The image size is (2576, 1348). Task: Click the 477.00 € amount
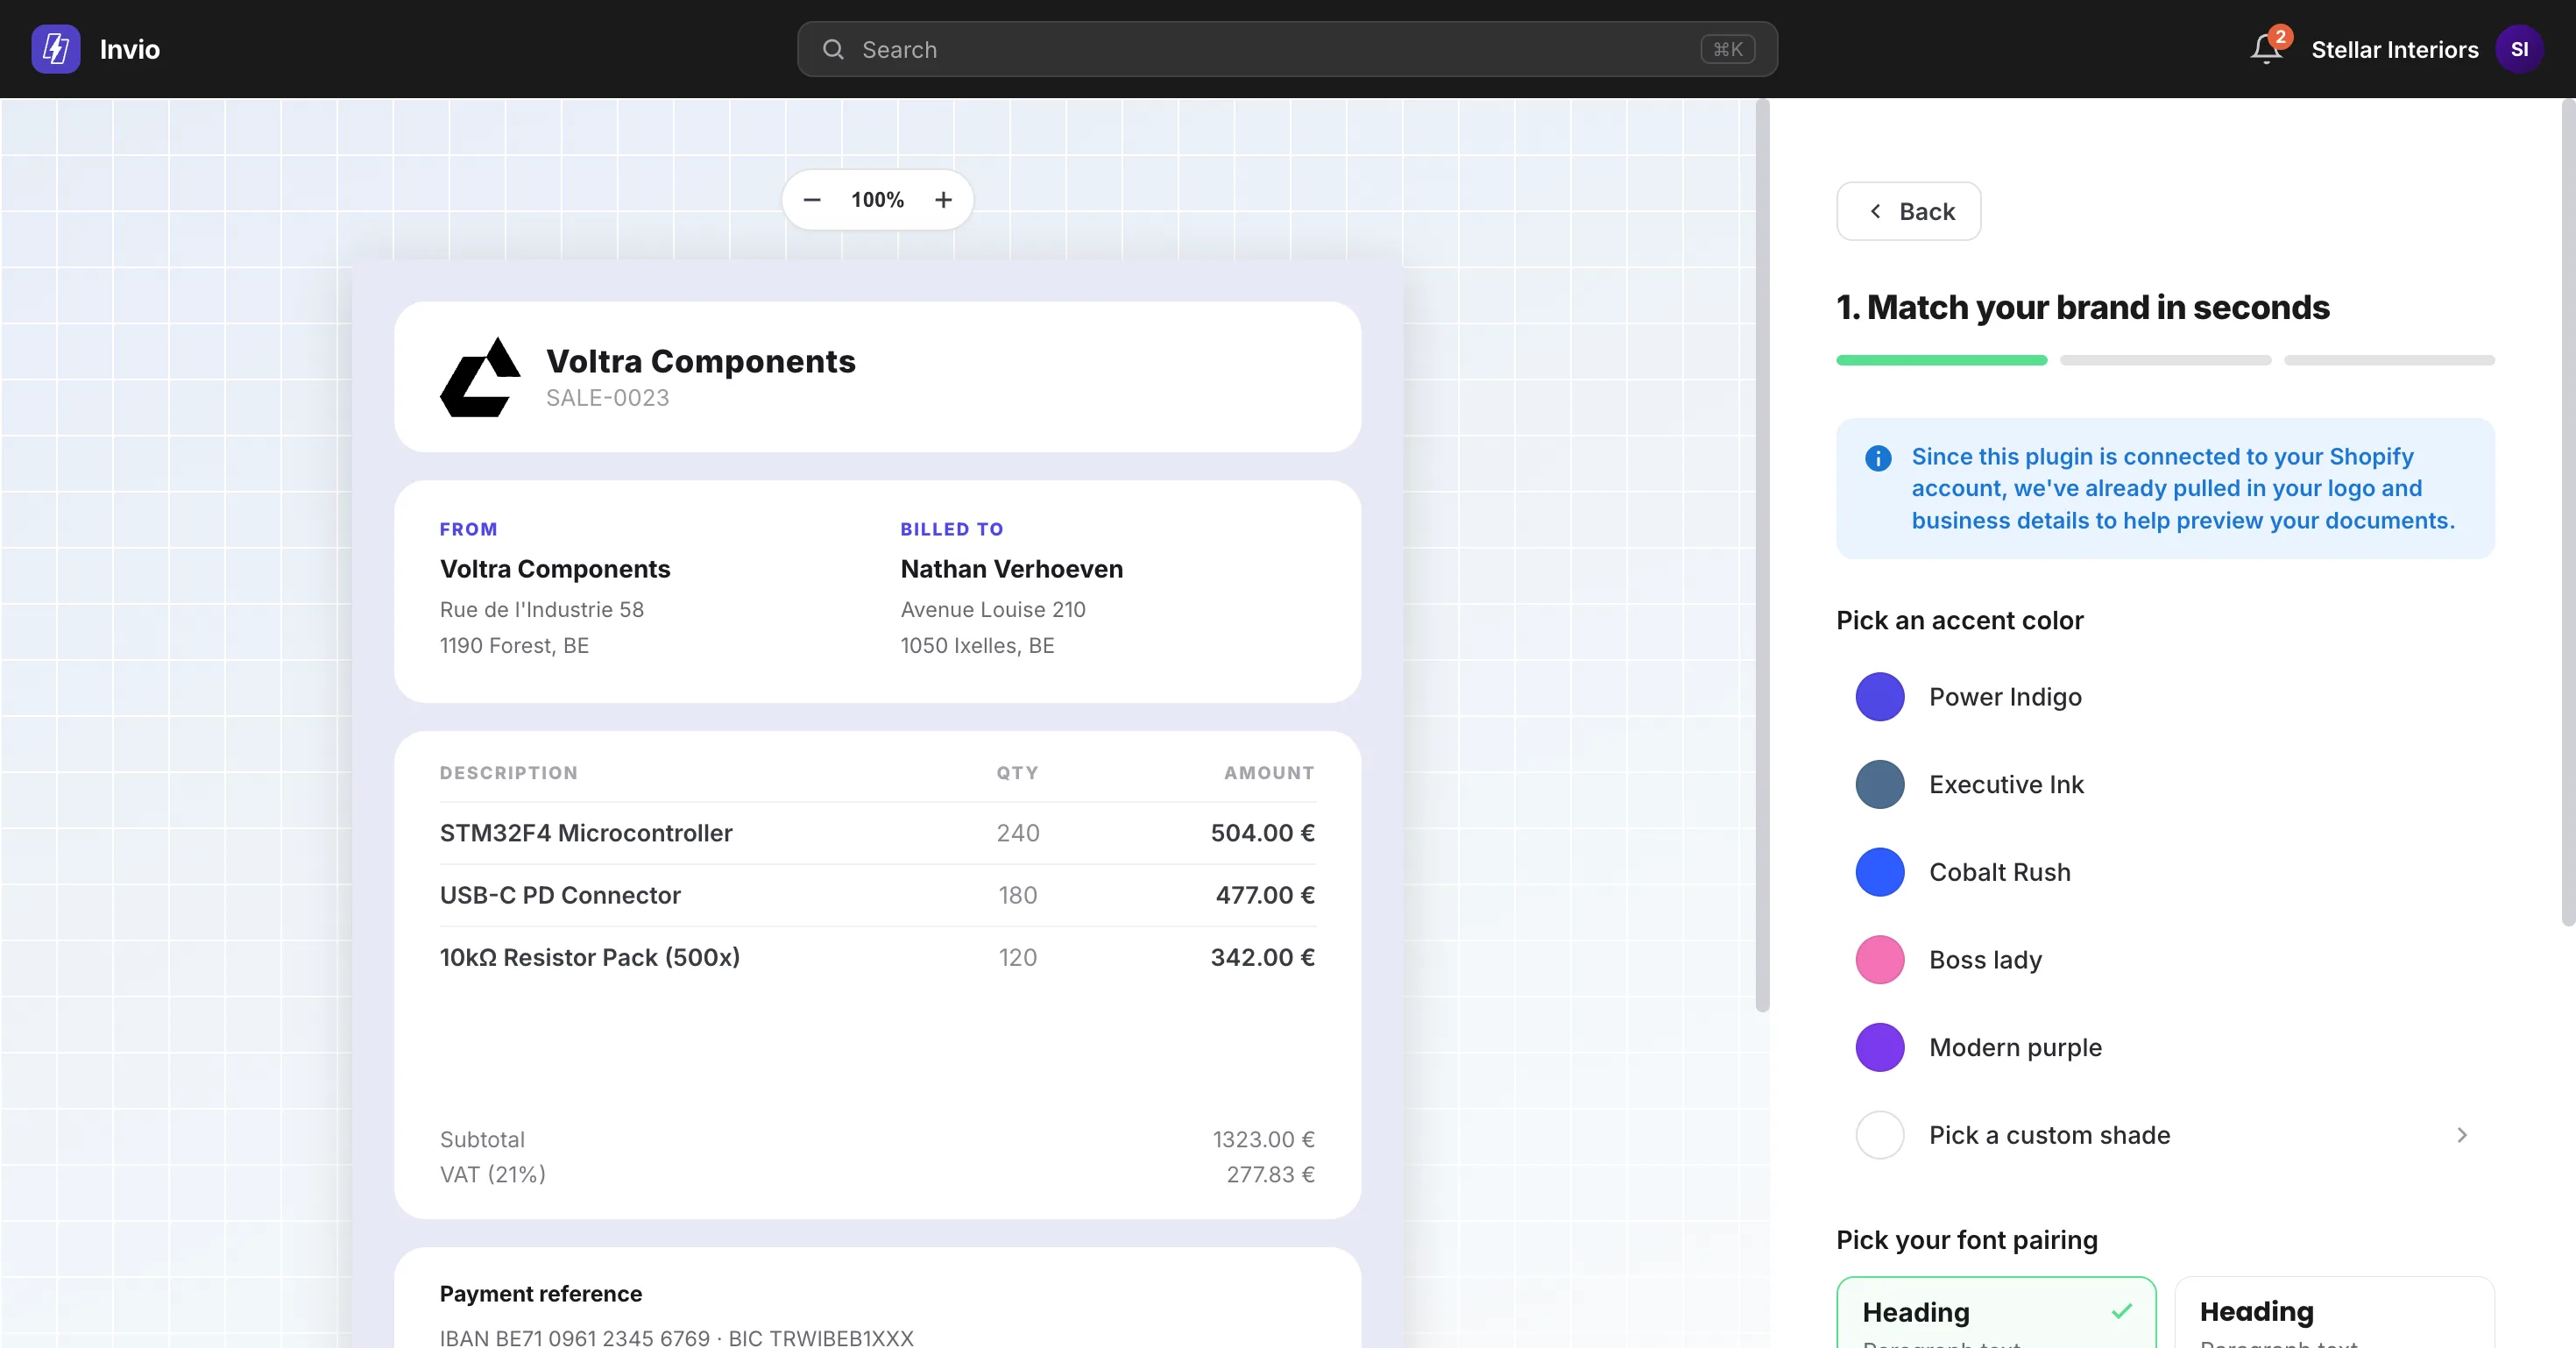(1266, 895)
